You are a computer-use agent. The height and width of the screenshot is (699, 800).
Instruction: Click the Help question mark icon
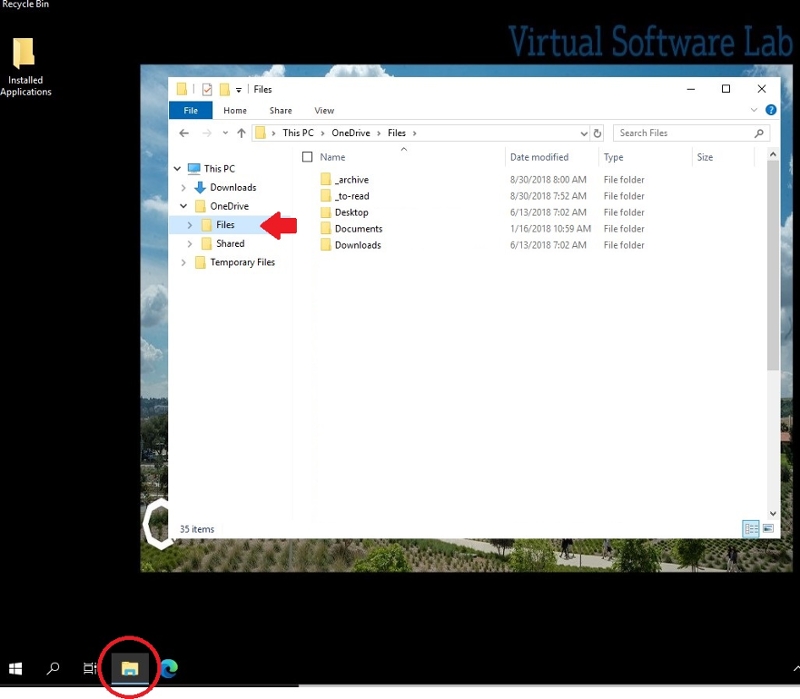[771, 111]
